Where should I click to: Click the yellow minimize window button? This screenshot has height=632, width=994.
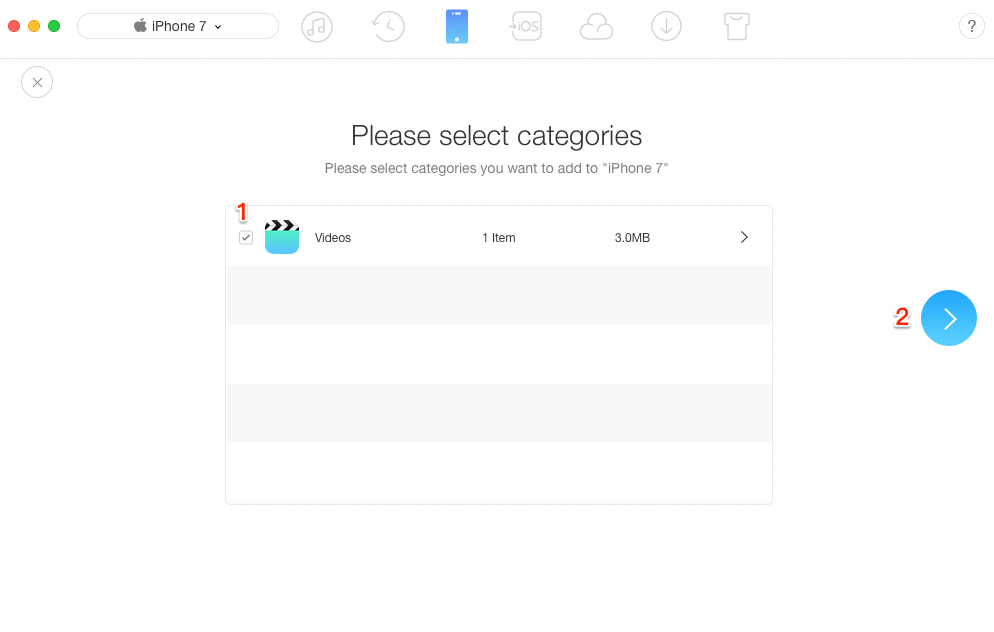click(x=34, y=26)
